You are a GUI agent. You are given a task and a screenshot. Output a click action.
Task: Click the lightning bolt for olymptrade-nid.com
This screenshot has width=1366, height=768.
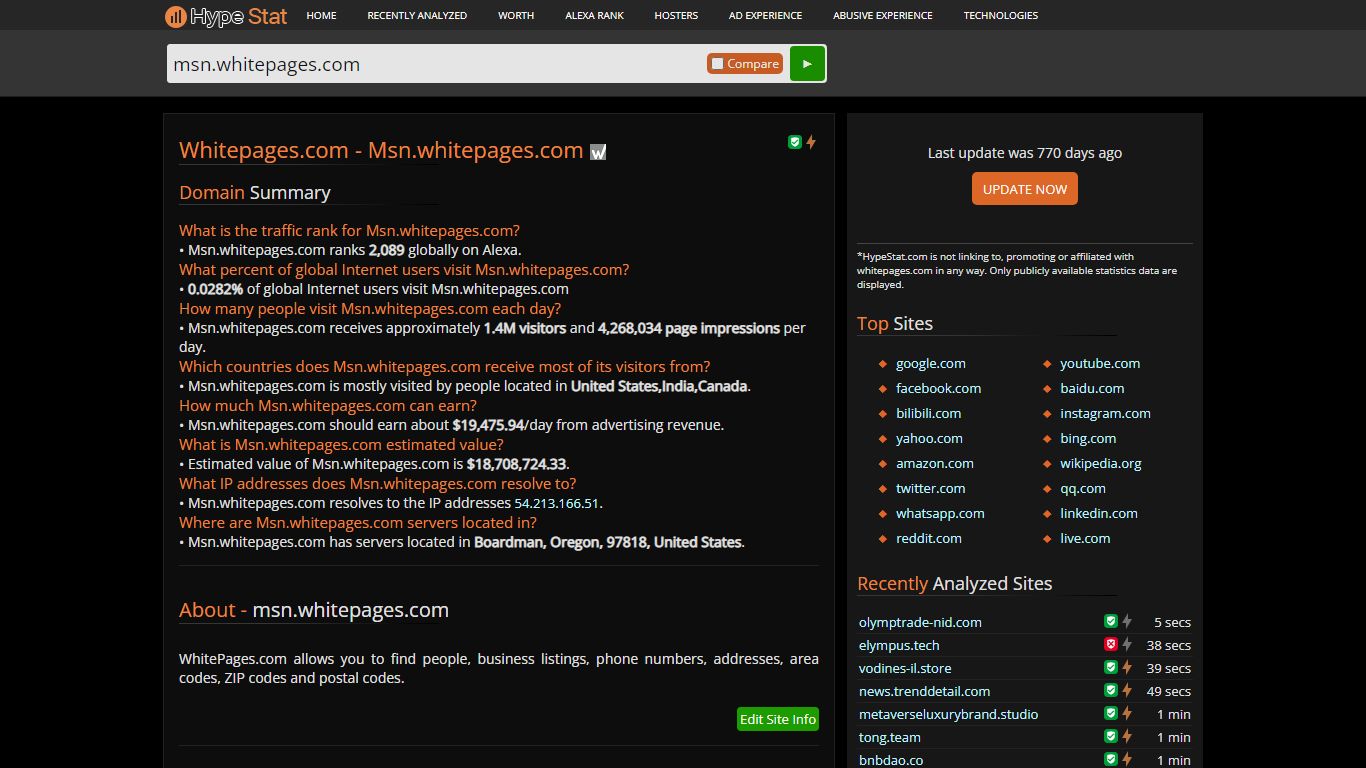tap(1127, 621)
